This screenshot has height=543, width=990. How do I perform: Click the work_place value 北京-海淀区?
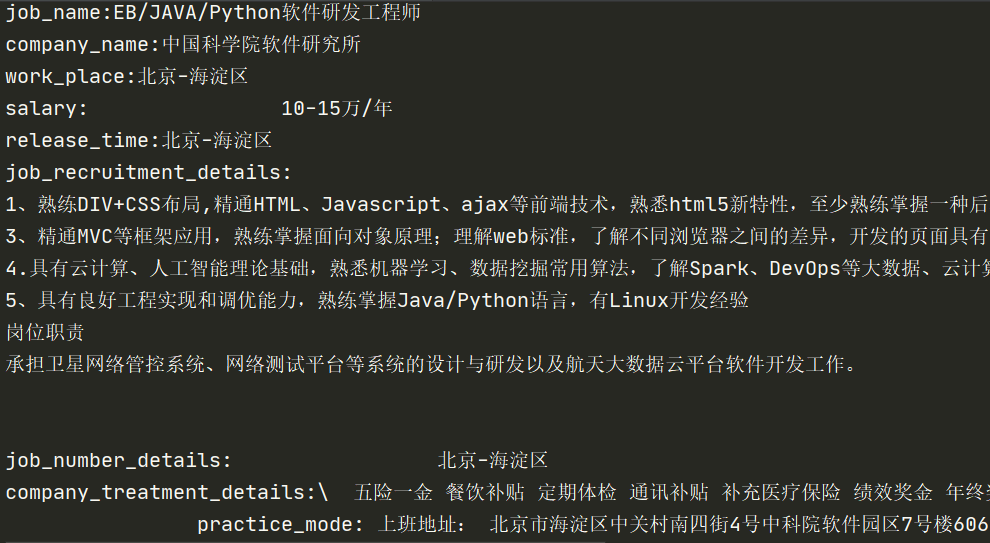(x=193, y=76)
